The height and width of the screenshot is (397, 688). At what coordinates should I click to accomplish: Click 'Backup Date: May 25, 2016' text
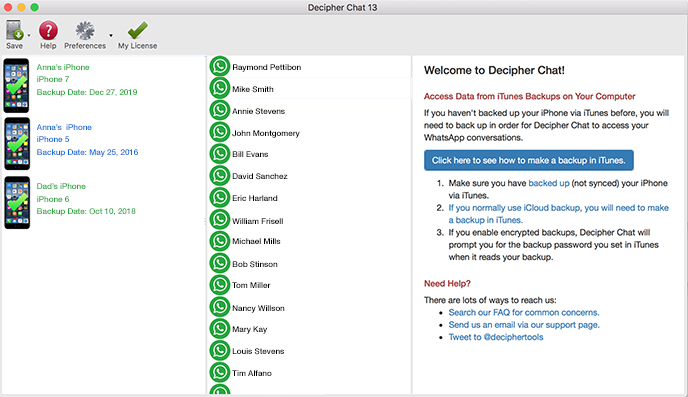pyautogui.click(x=87, y=152)
